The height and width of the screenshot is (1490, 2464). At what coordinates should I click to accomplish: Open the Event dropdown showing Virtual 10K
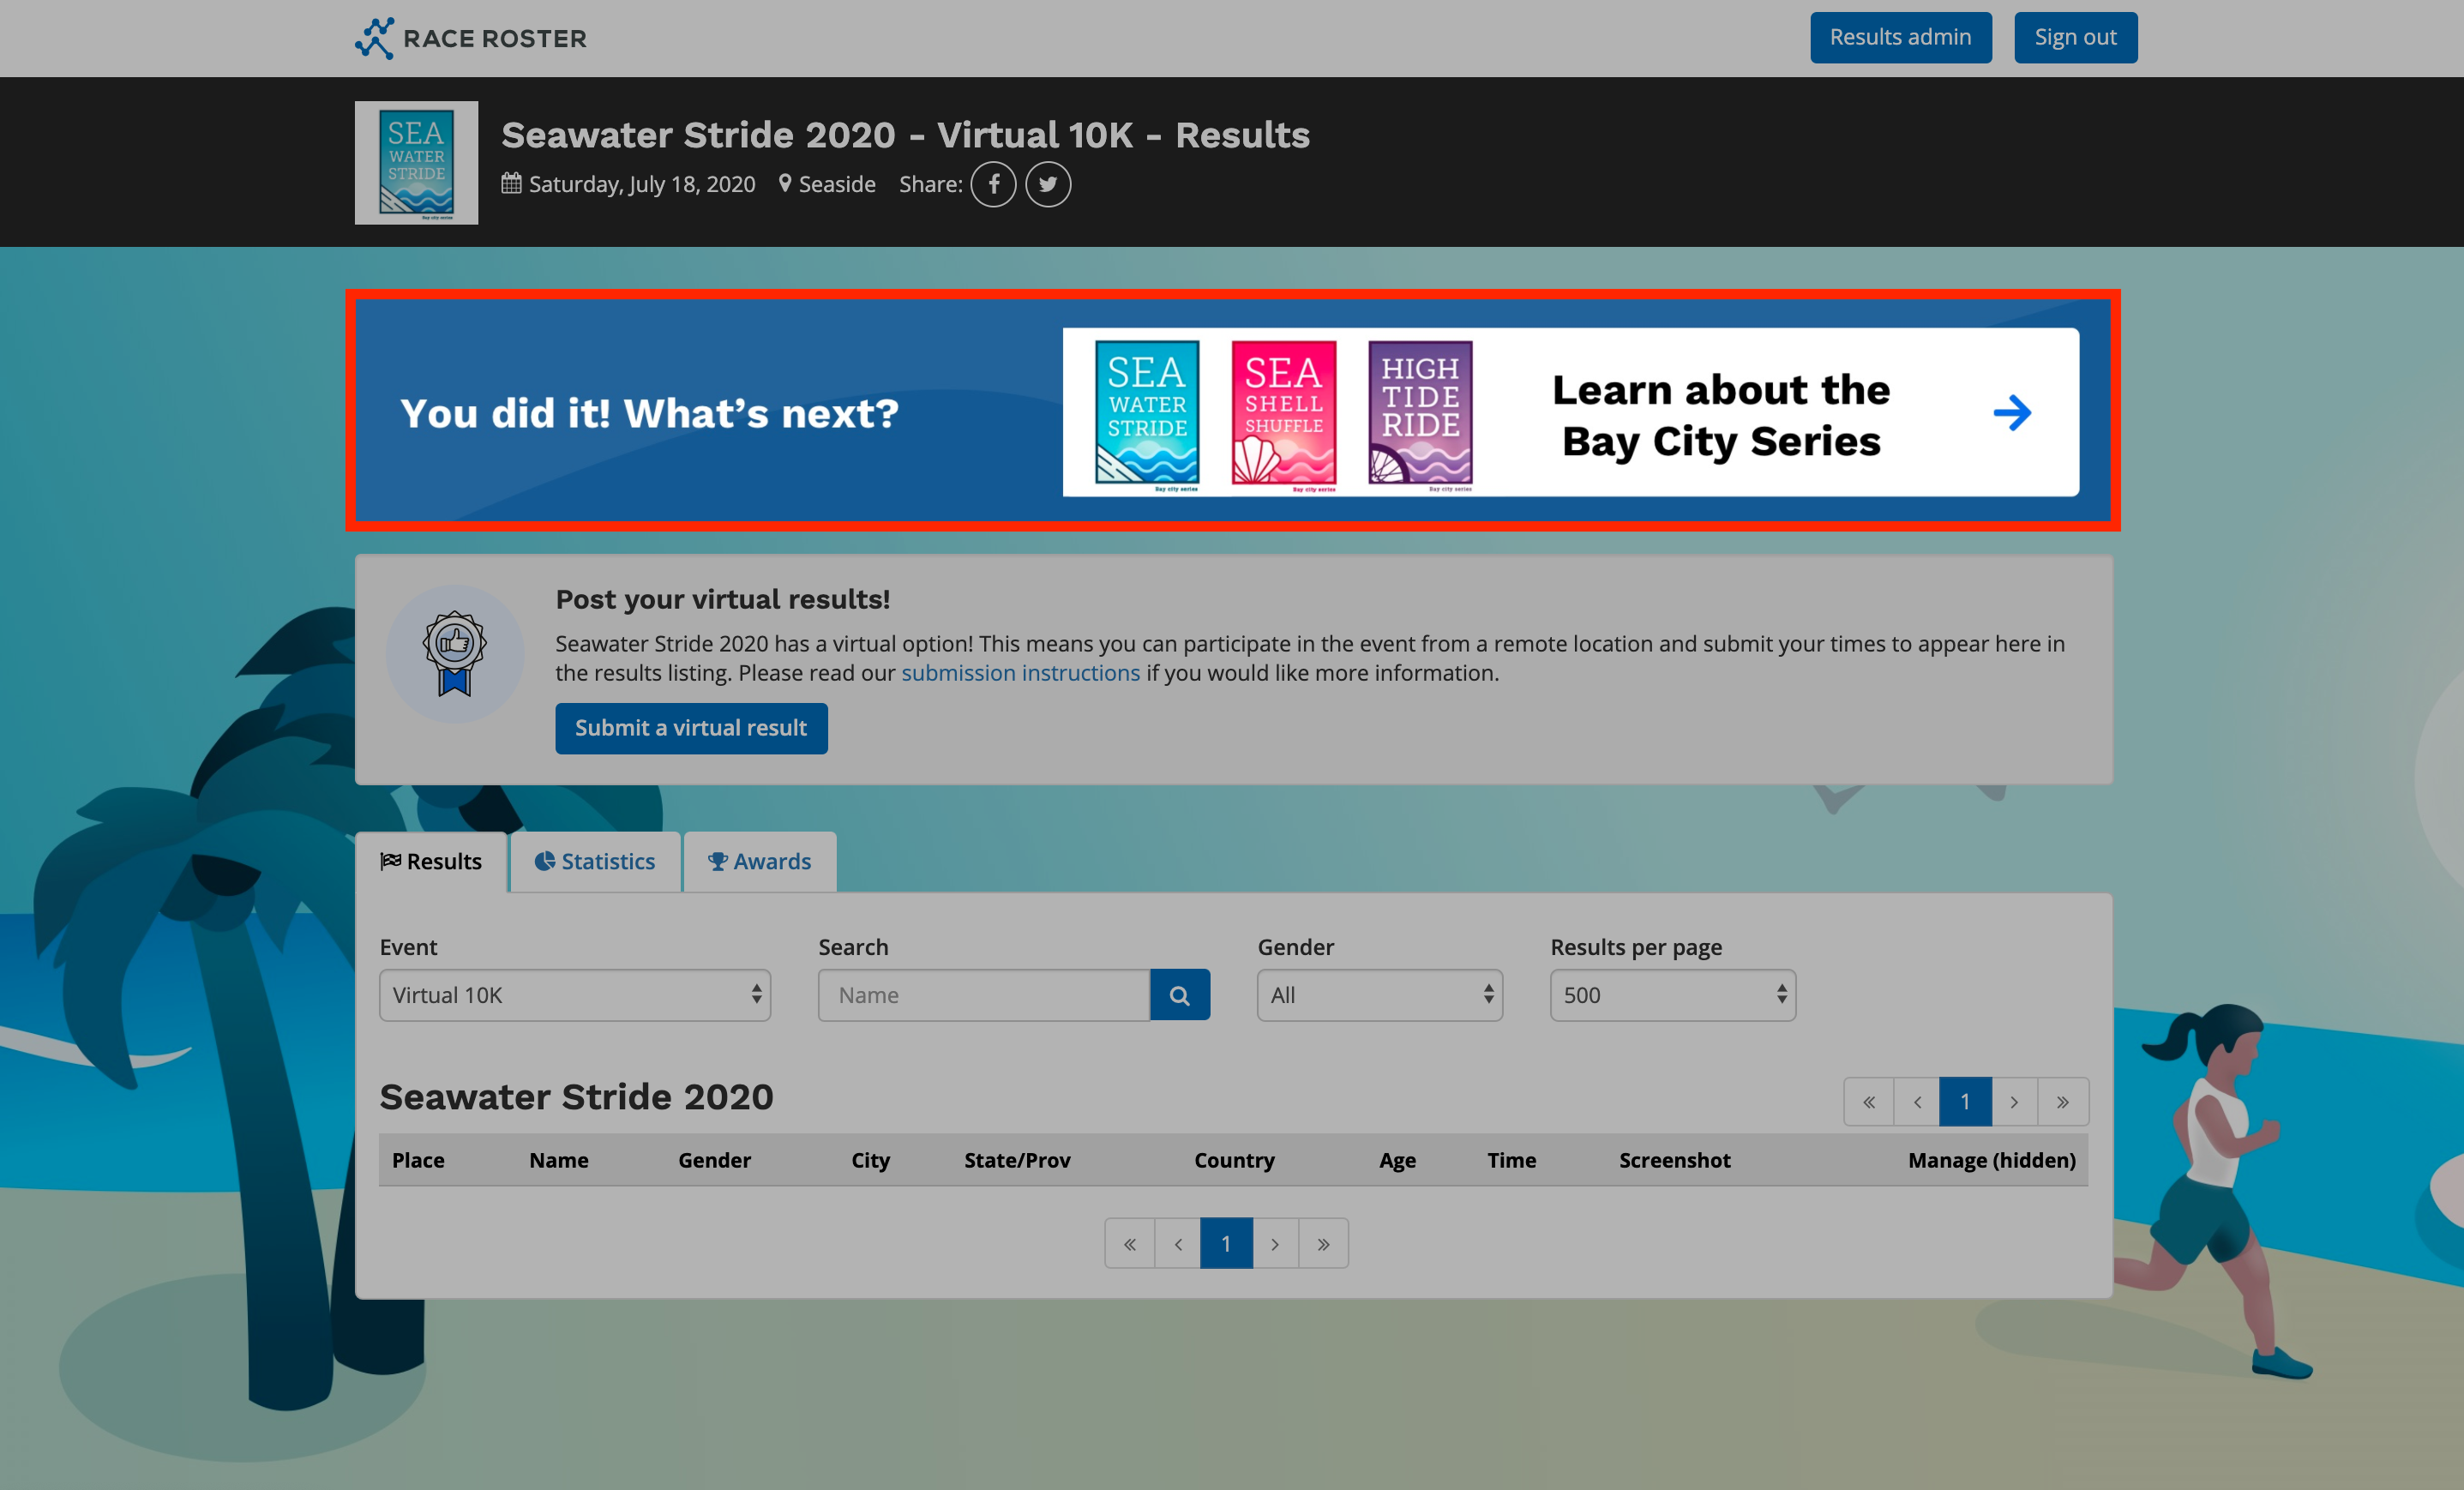point(575,995)
